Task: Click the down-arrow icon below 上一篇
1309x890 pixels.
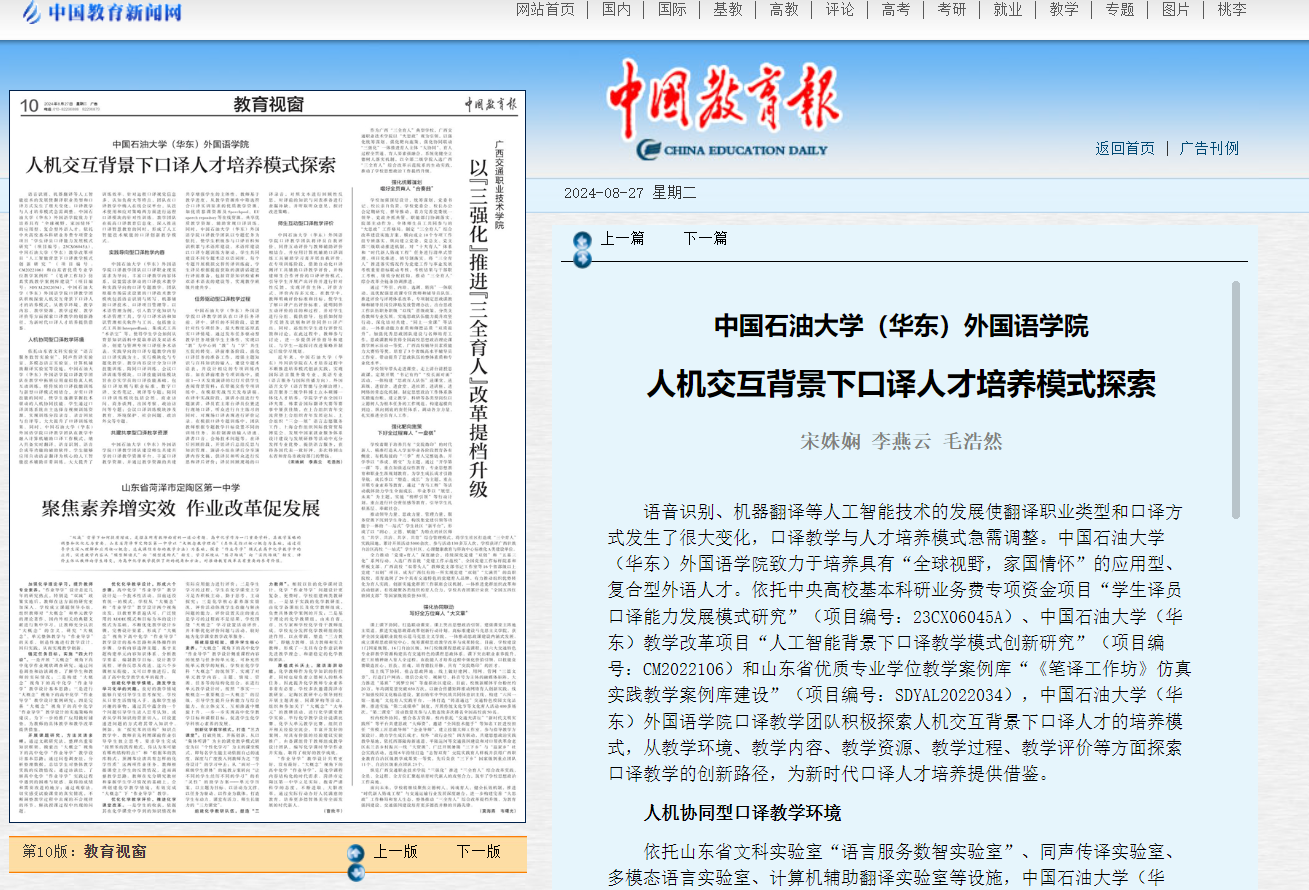Action: [582, 259]
